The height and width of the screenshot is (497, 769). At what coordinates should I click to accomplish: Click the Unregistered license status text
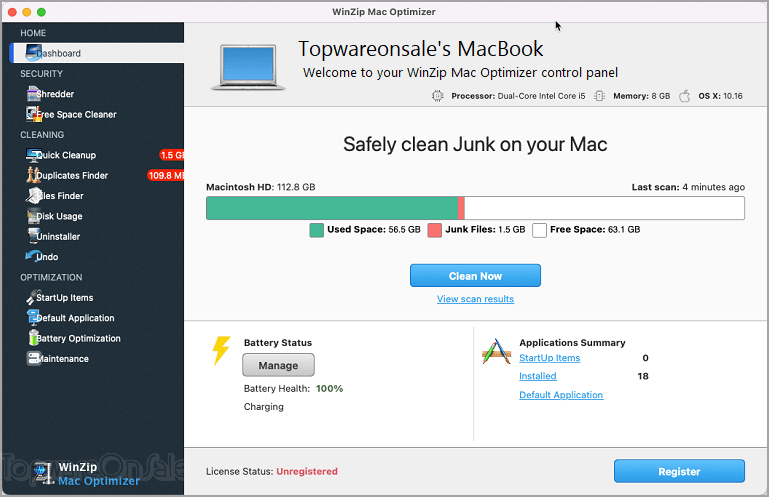tap(307, 471)
